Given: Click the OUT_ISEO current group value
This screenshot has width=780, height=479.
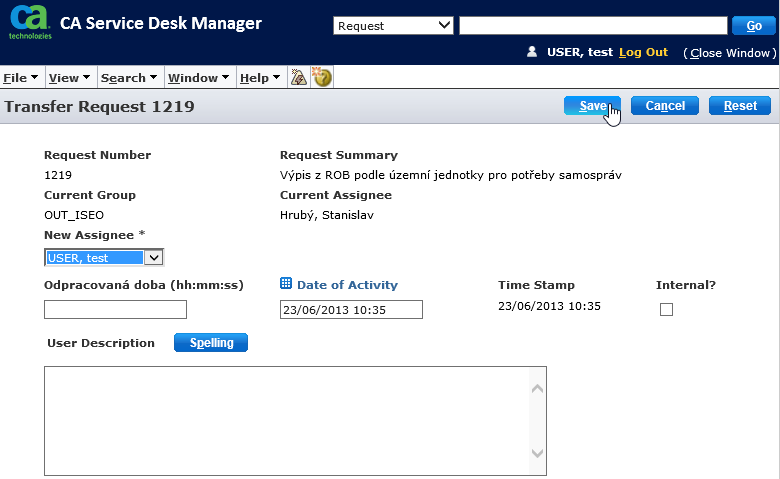Looking at the screenshot, I should 74,215.
